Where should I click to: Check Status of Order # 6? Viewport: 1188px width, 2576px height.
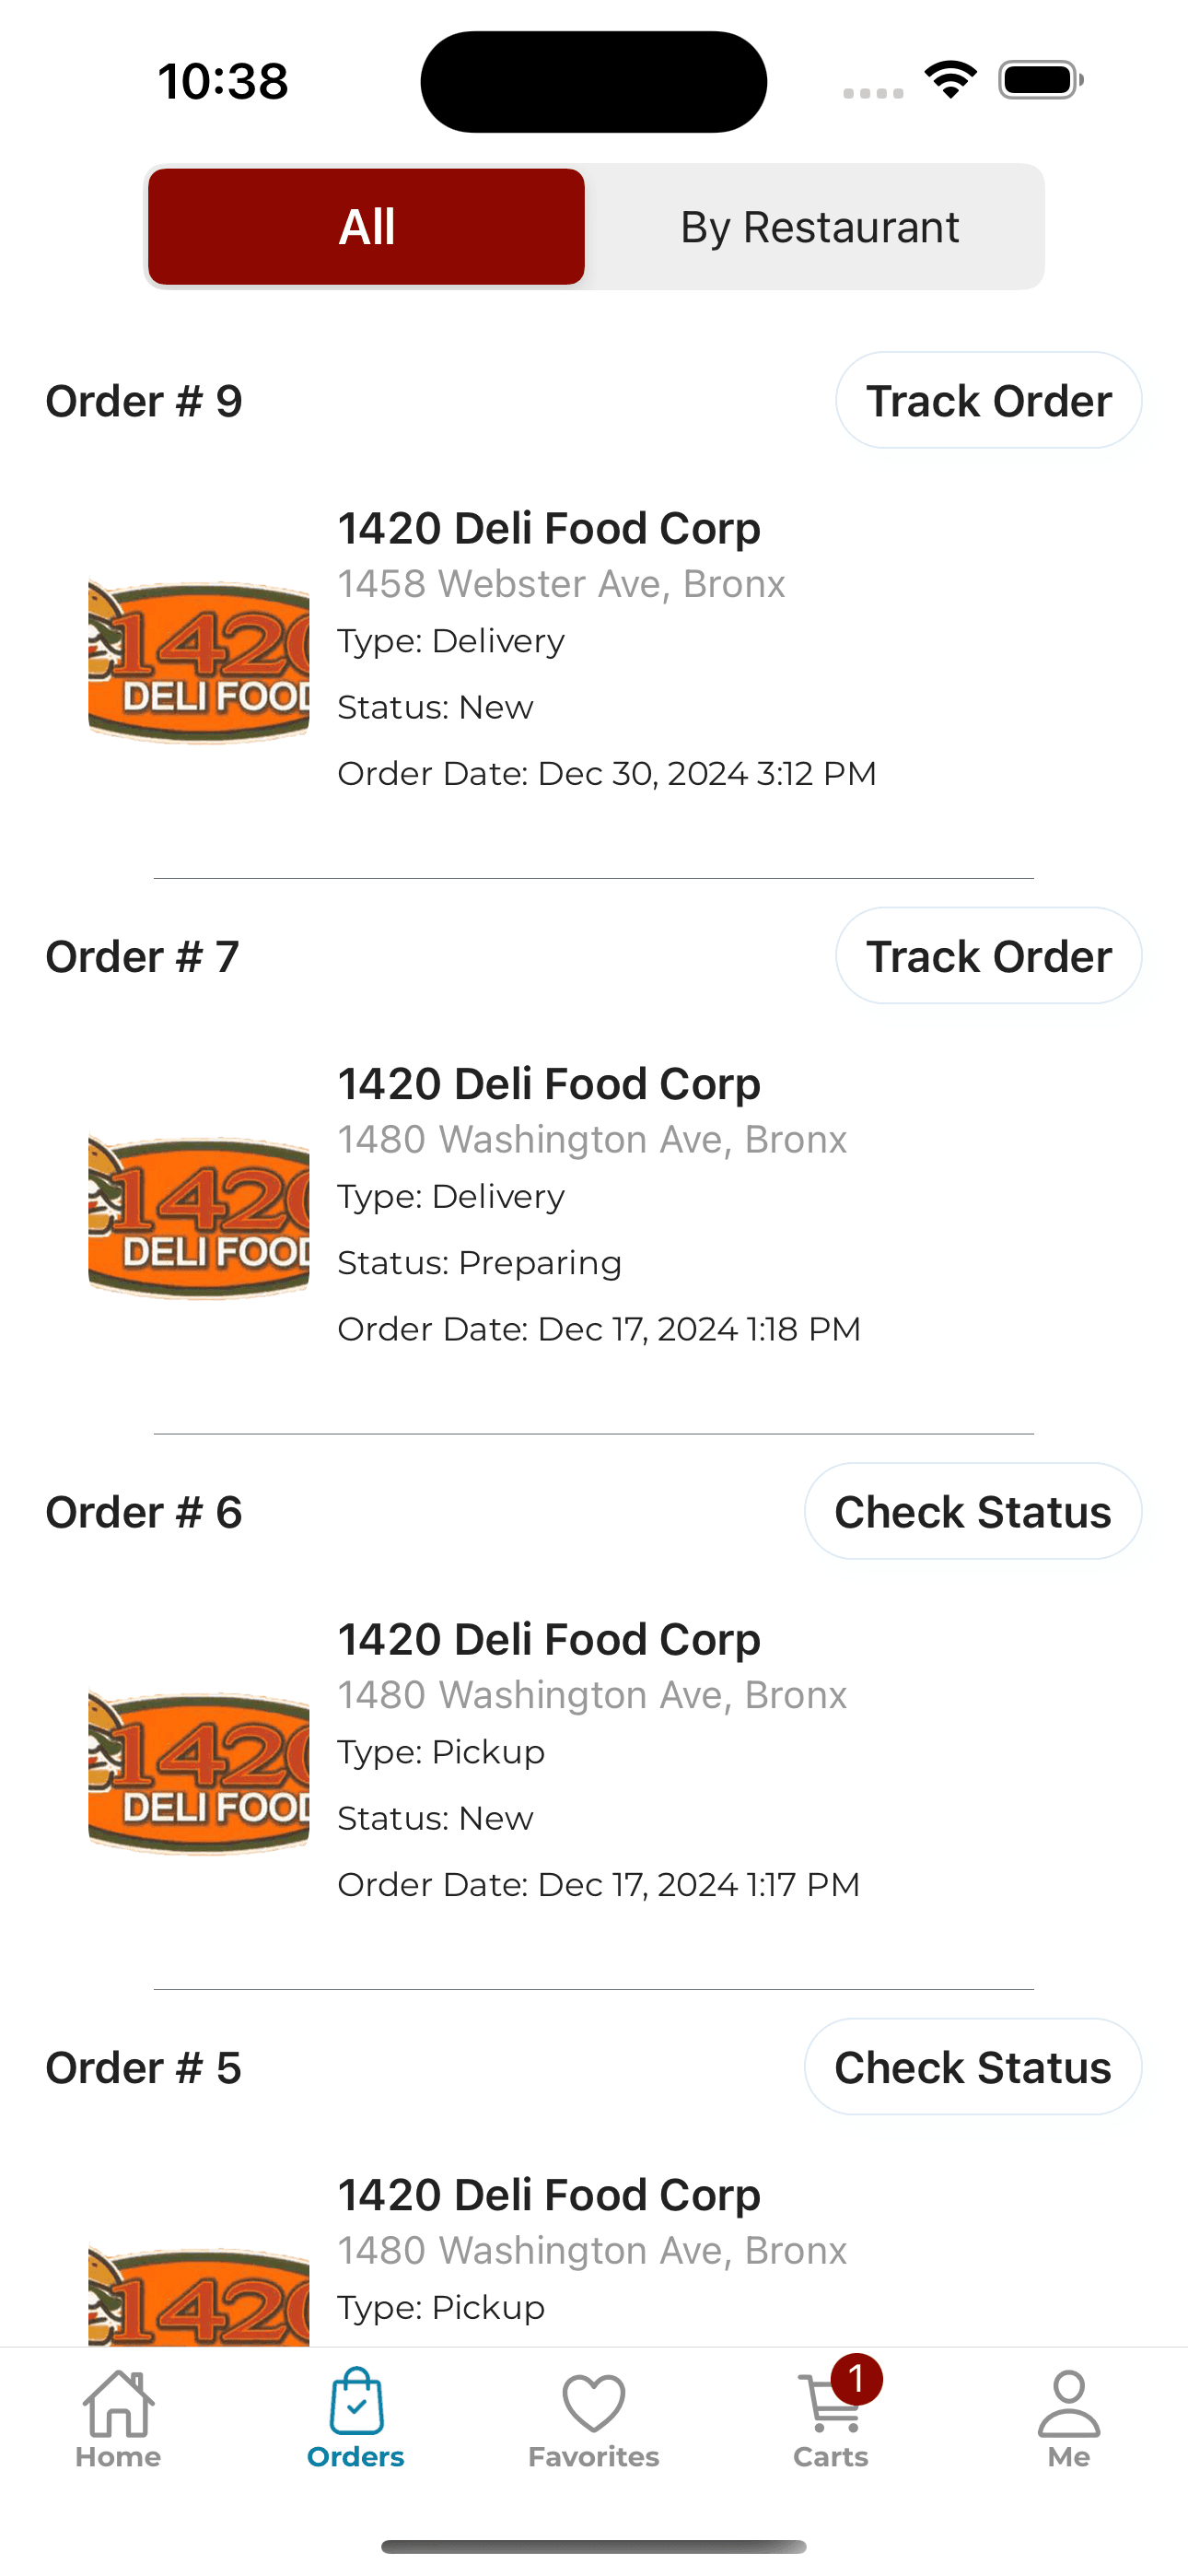(973, 1511)
